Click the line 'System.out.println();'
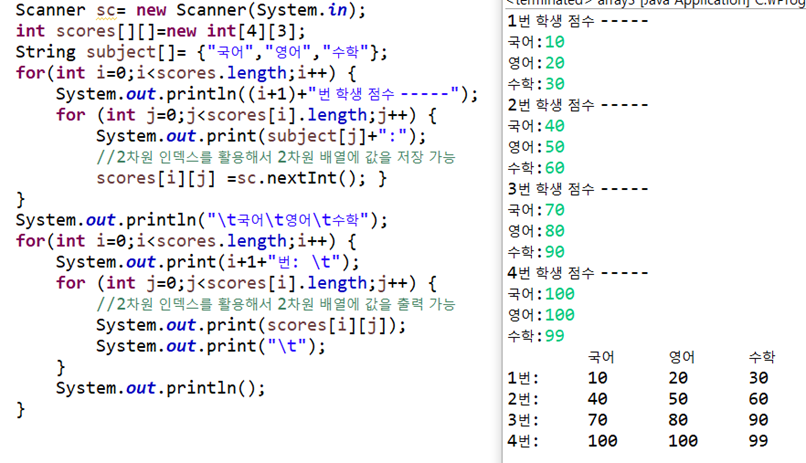This screenshot has width=806, height=463. click(160, 388)
